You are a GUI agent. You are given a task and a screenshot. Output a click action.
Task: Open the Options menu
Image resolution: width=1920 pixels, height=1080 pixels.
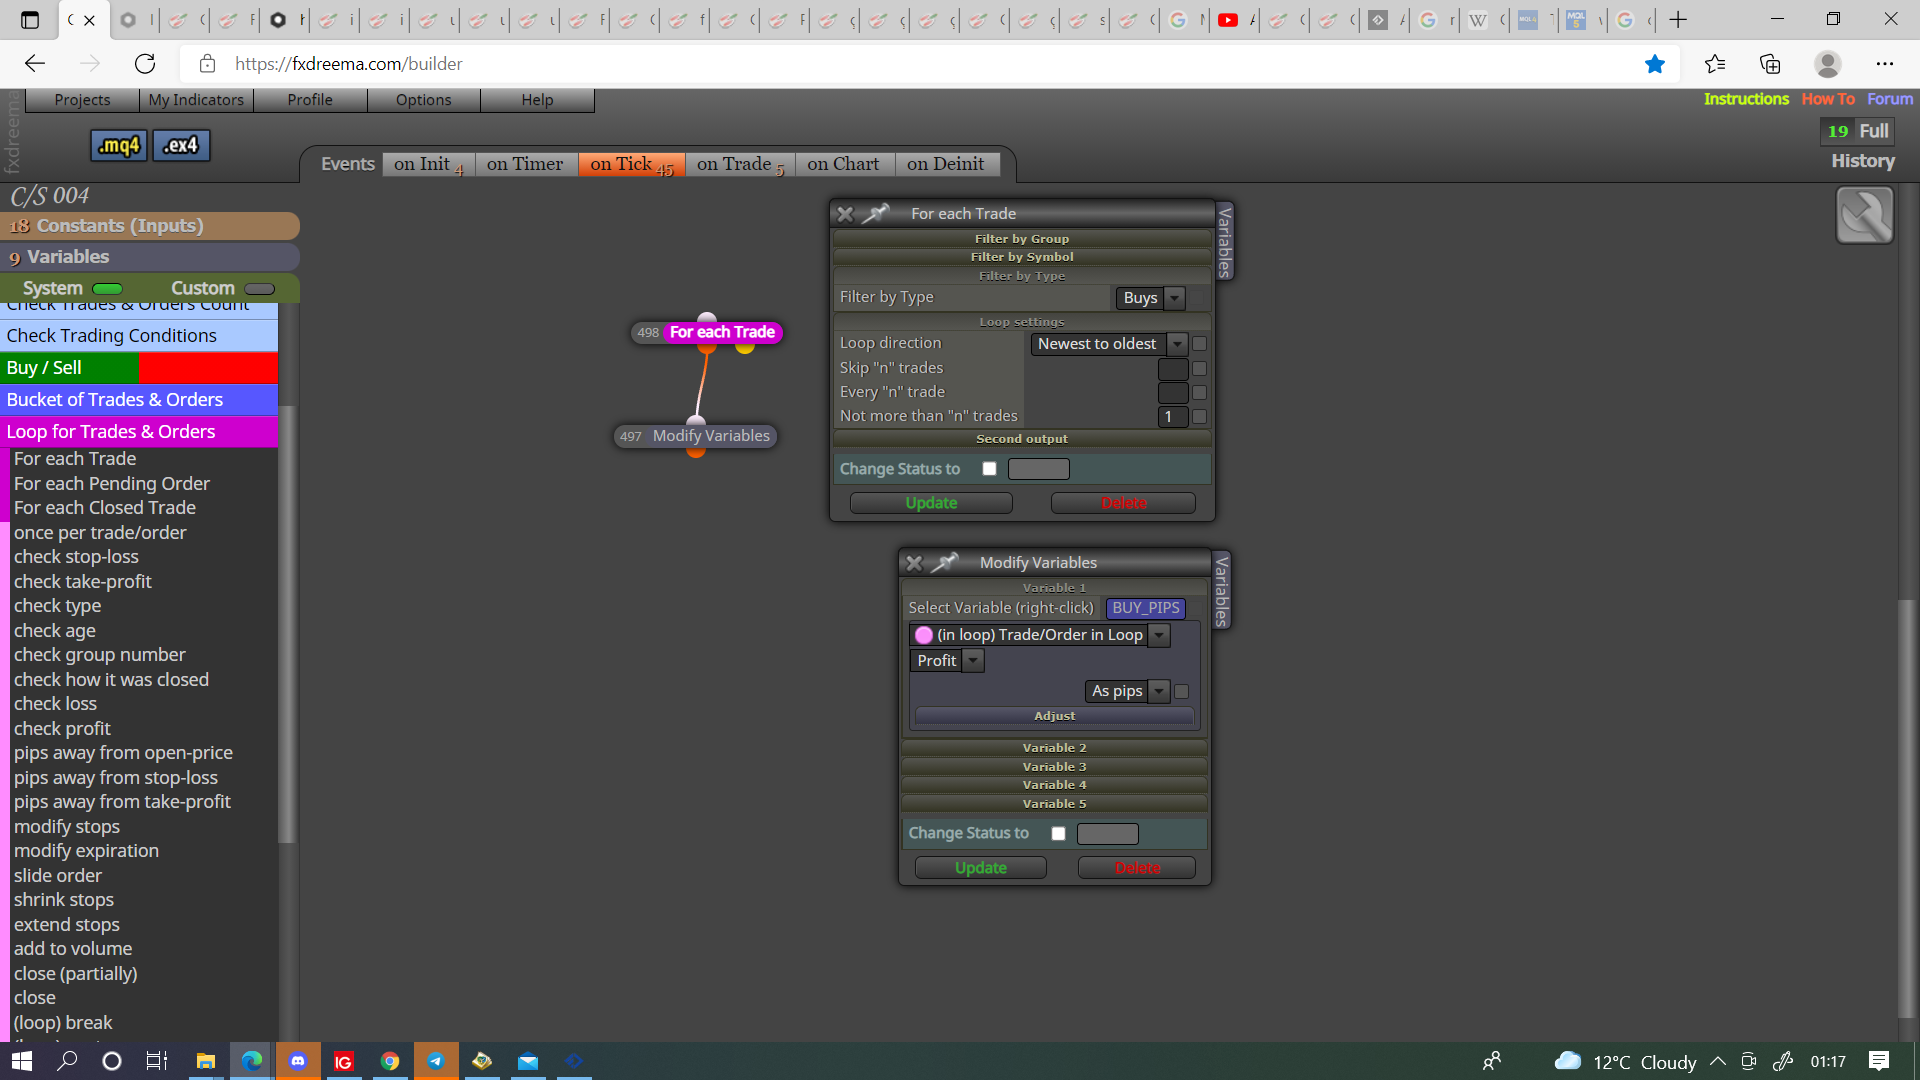tap(424, 100)
